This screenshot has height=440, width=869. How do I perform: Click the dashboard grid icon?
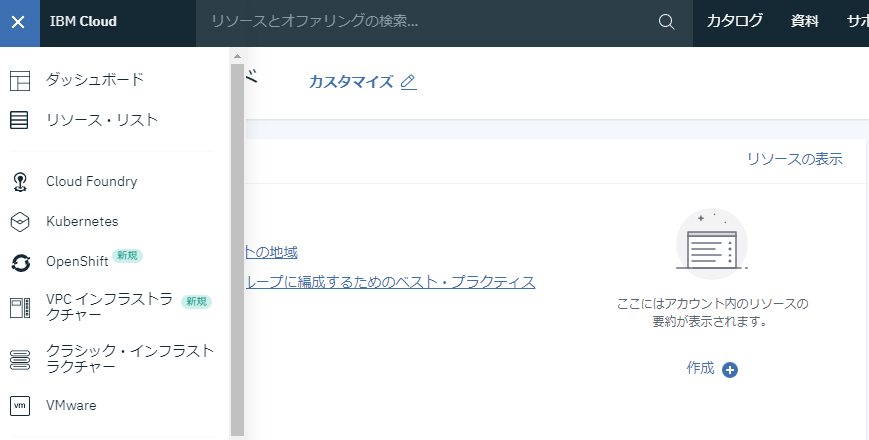click(x=20, y=81)
